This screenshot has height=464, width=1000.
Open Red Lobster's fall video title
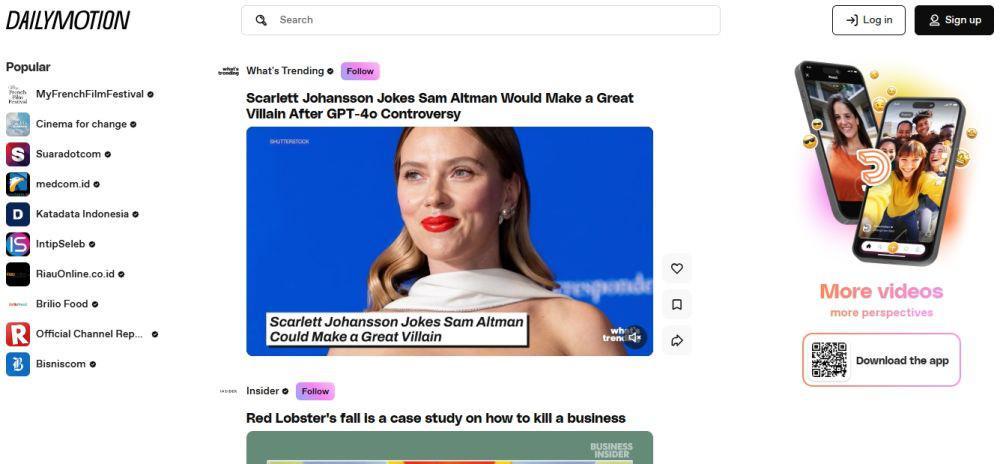436,418
